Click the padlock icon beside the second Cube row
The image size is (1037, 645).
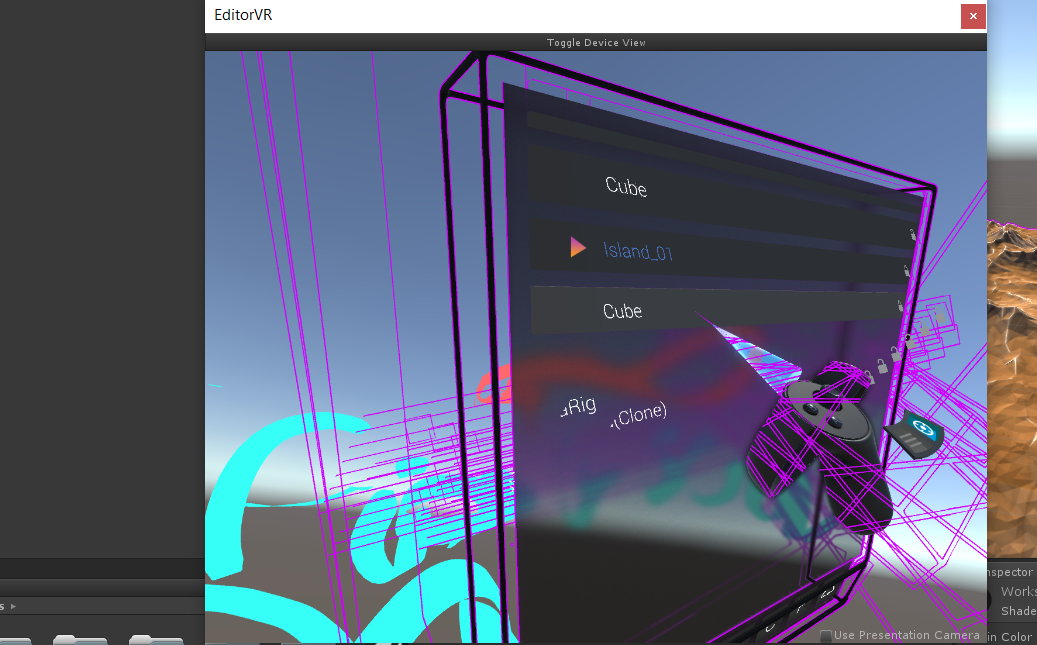[x=901, y=305]
